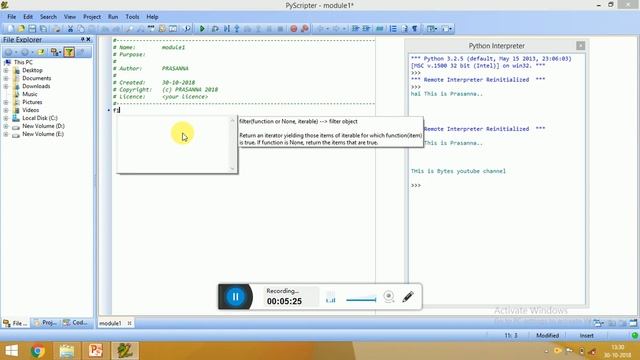Open Chrome from the taskbar
The image size is (640, 360).
pyautogui.click(x=38, y=351)
